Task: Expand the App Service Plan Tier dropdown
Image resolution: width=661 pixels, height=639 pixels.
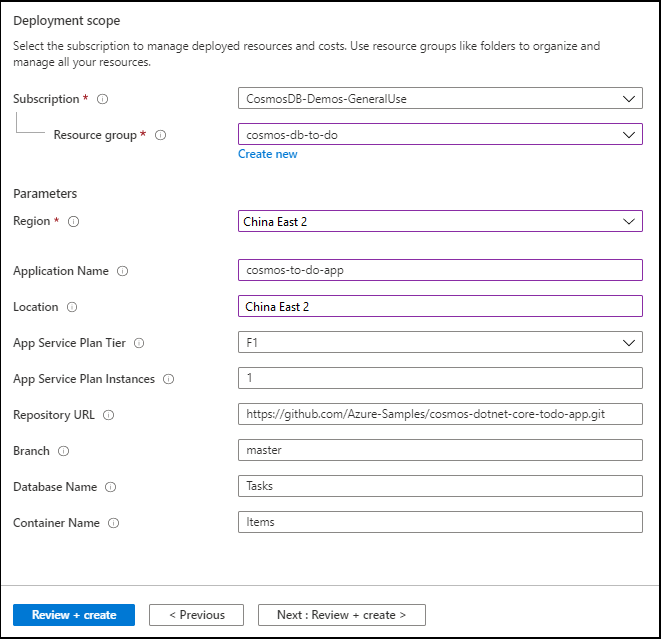Action: (x=440, y=343)
